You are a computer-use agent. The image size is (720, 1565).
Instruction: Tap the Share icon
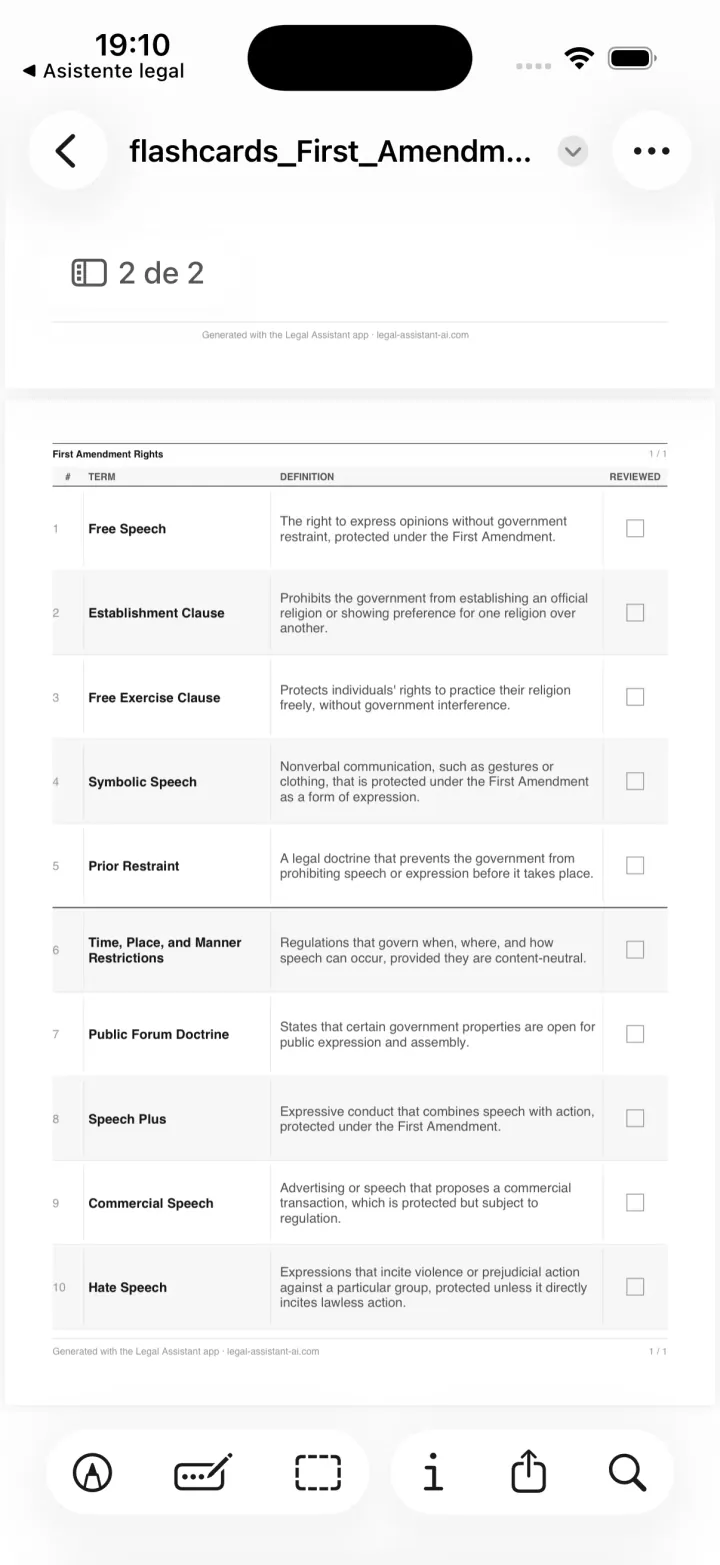tap(529, 1471)
